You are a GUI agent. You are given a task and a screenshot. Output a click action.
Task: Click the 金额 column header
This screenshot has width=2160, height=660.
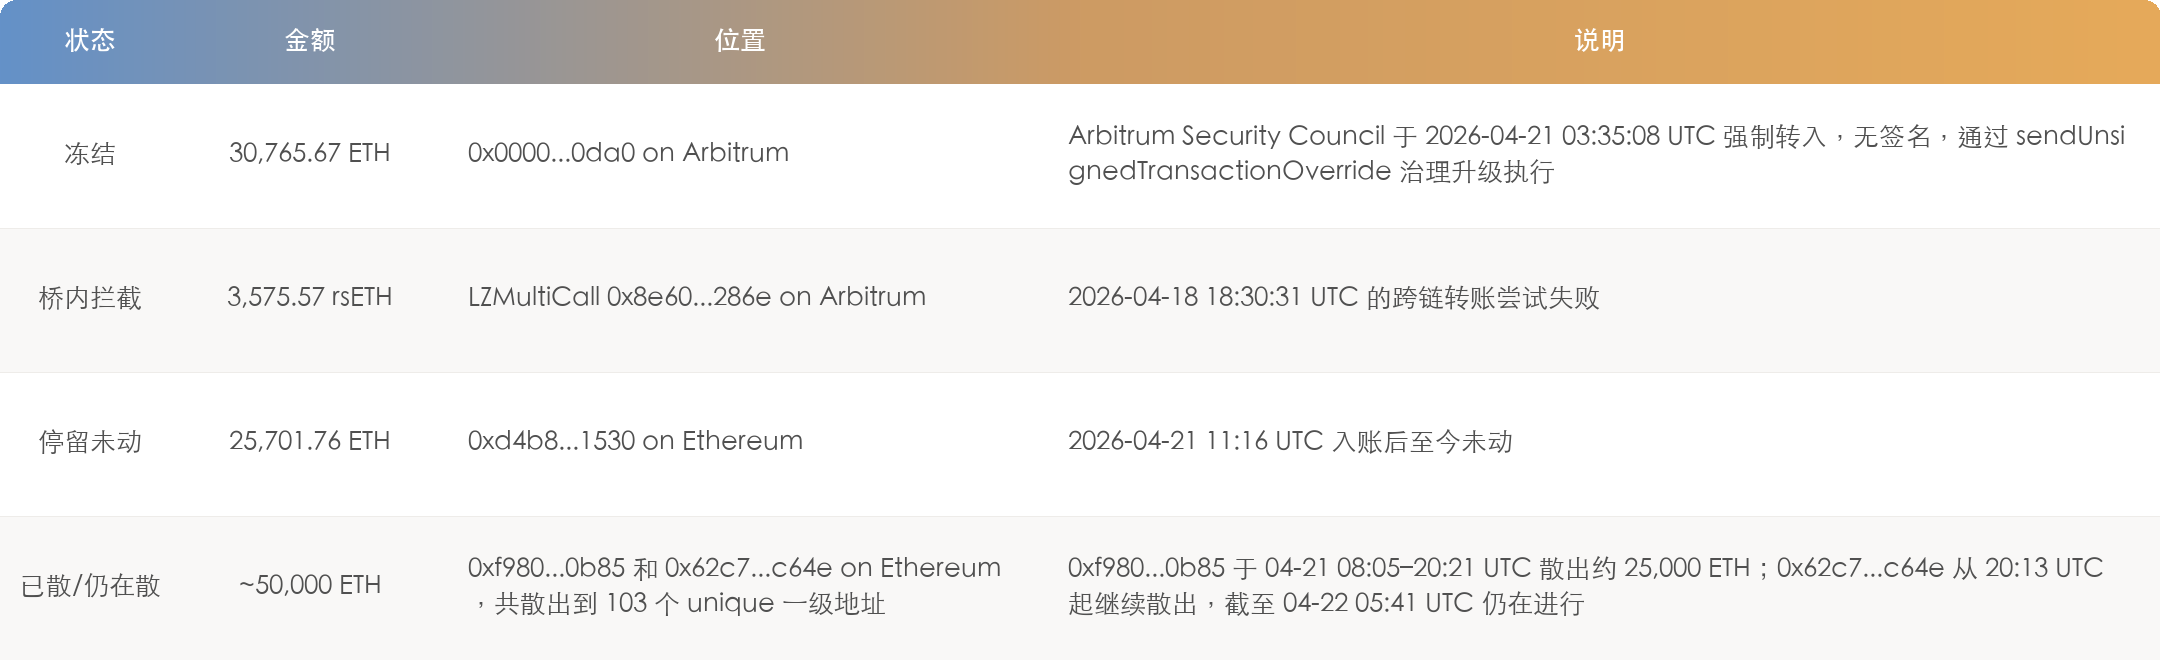(310, 41)
